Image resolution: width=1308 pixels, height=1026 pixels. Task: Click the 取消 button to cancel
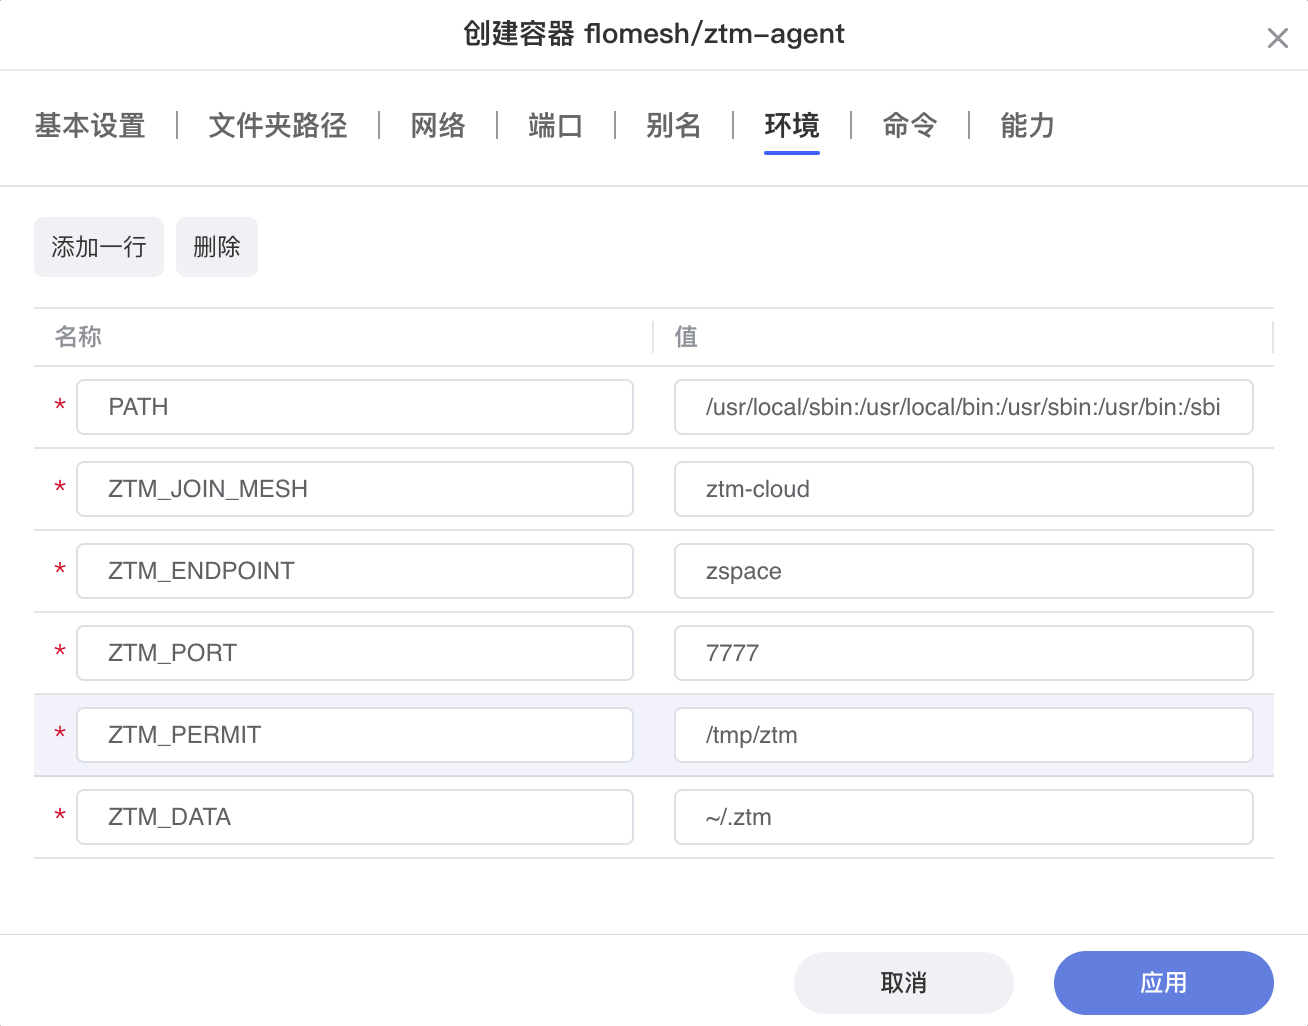(x=903, y=983)
